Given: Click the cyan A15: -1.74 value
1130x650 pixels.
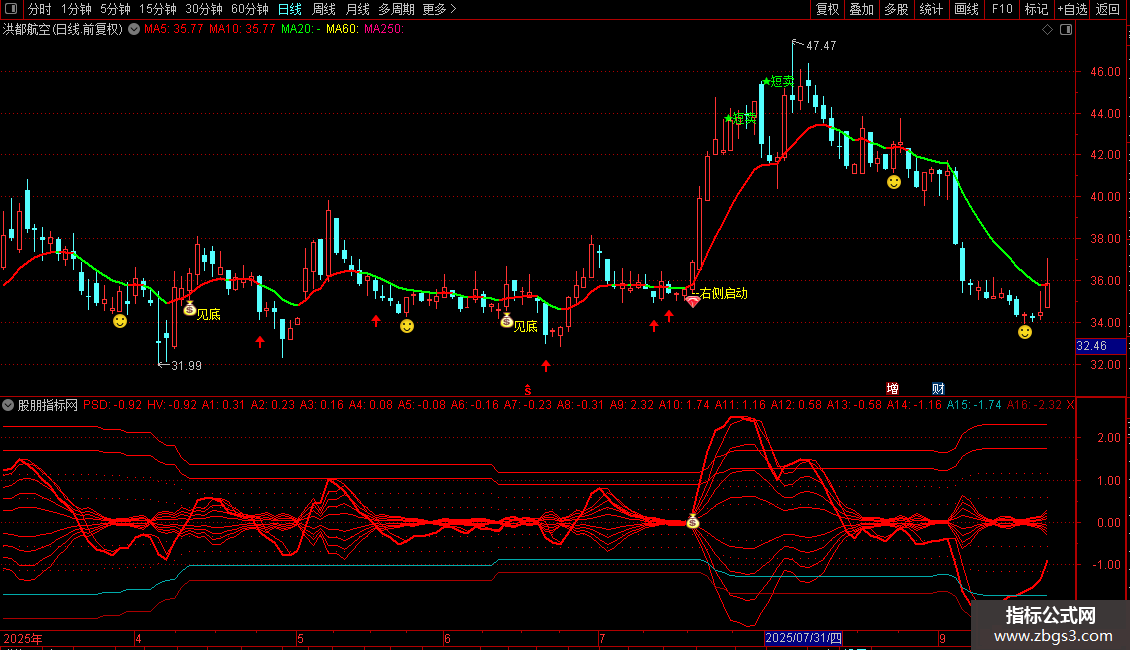Looking at the screenshot, I should [974, 405].
